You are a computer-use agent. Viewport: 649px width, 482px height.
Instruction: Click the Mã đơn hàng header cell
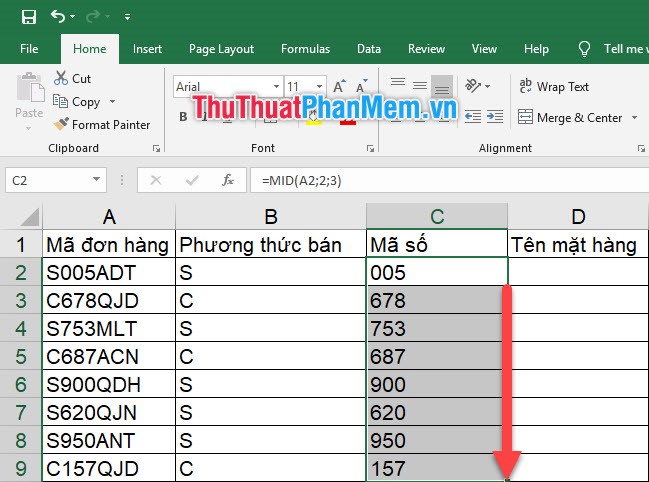coord(109,245)
